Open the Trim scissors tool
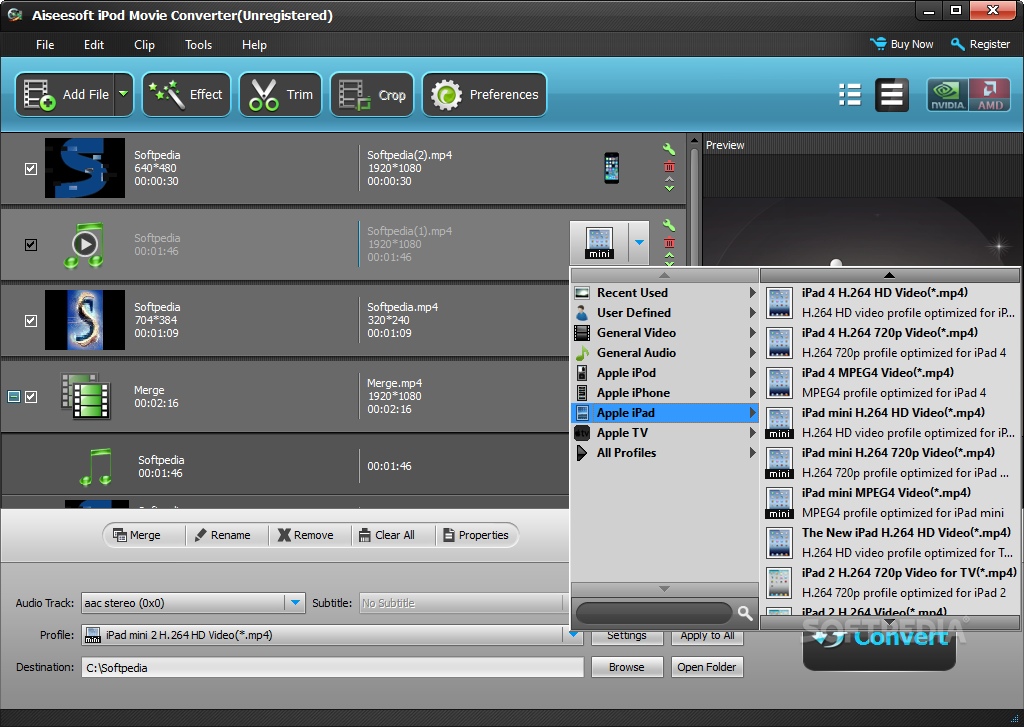Viewport: 1024px width, 727px height. [280, 95]
